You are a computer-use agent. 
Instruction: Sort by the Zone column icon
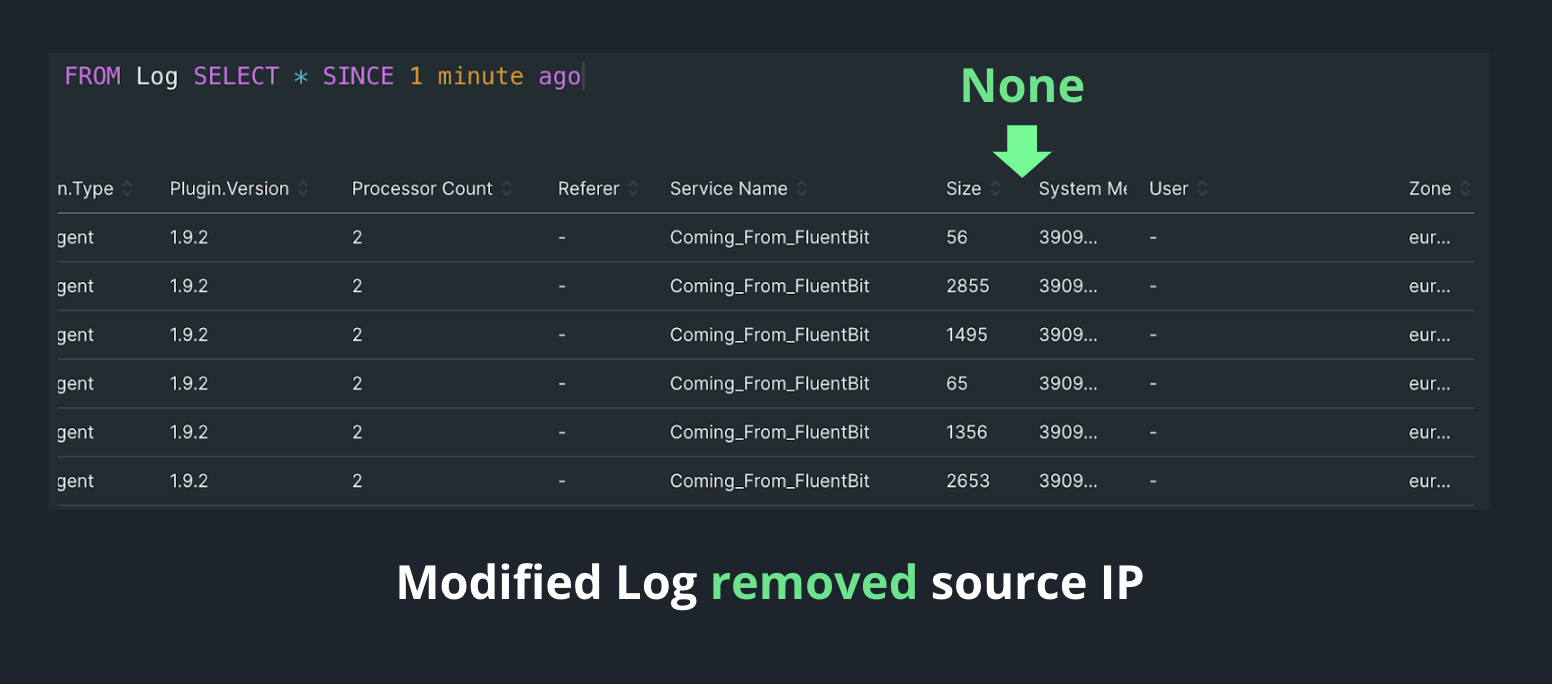coord(1465,189)
